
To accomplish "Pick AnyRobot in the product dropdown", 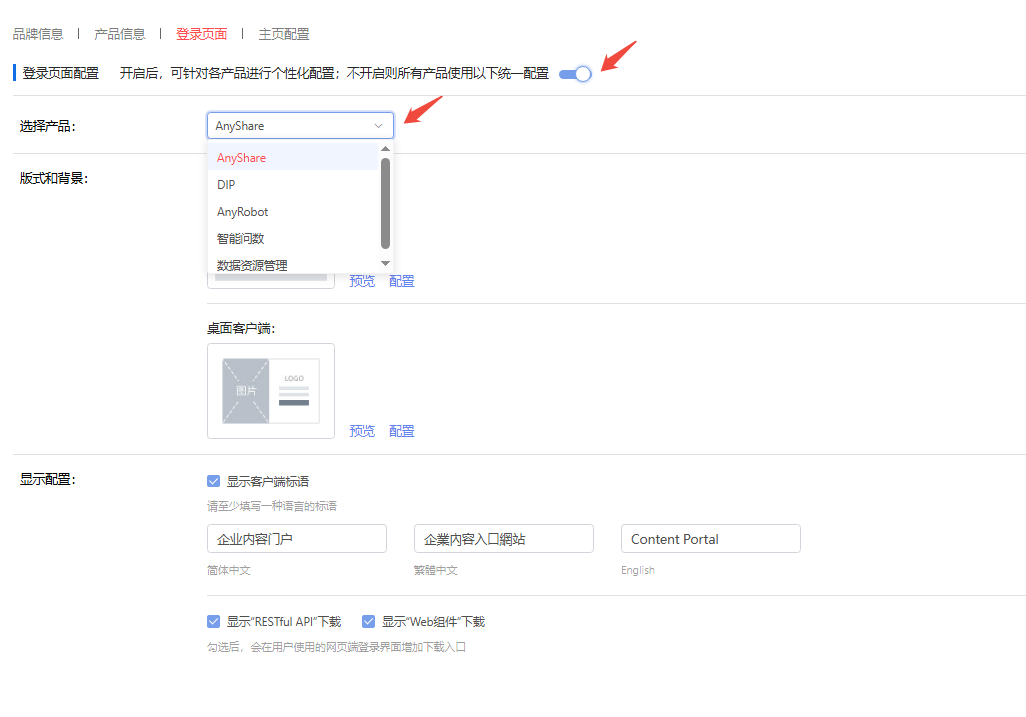I will (x=243, y=212).
